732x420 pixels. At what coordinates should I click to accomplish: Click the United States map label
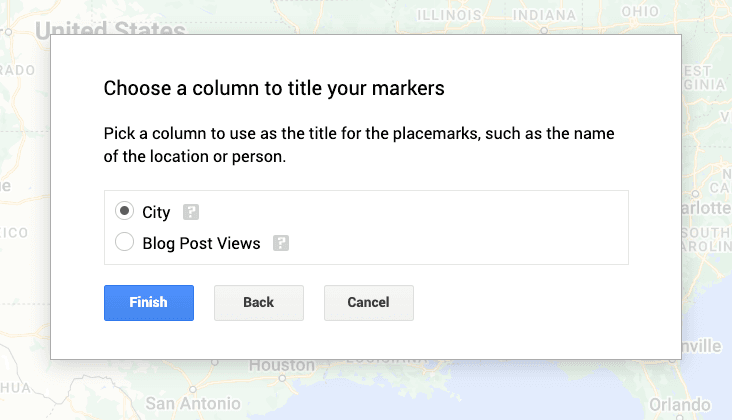[110, 29]
